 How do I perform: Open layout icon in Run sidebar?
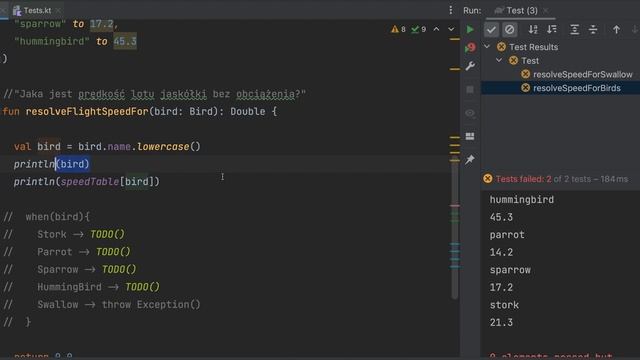[470, 136]
